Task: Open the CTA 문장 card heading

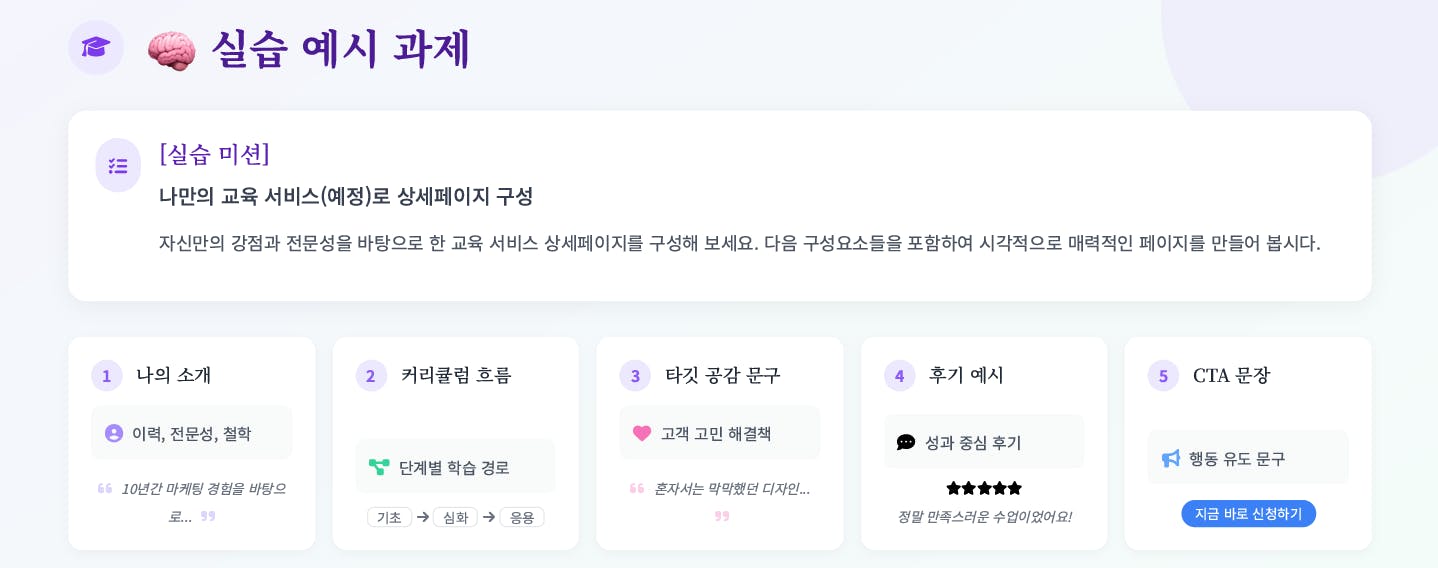Action: [x=1231, y=375]
